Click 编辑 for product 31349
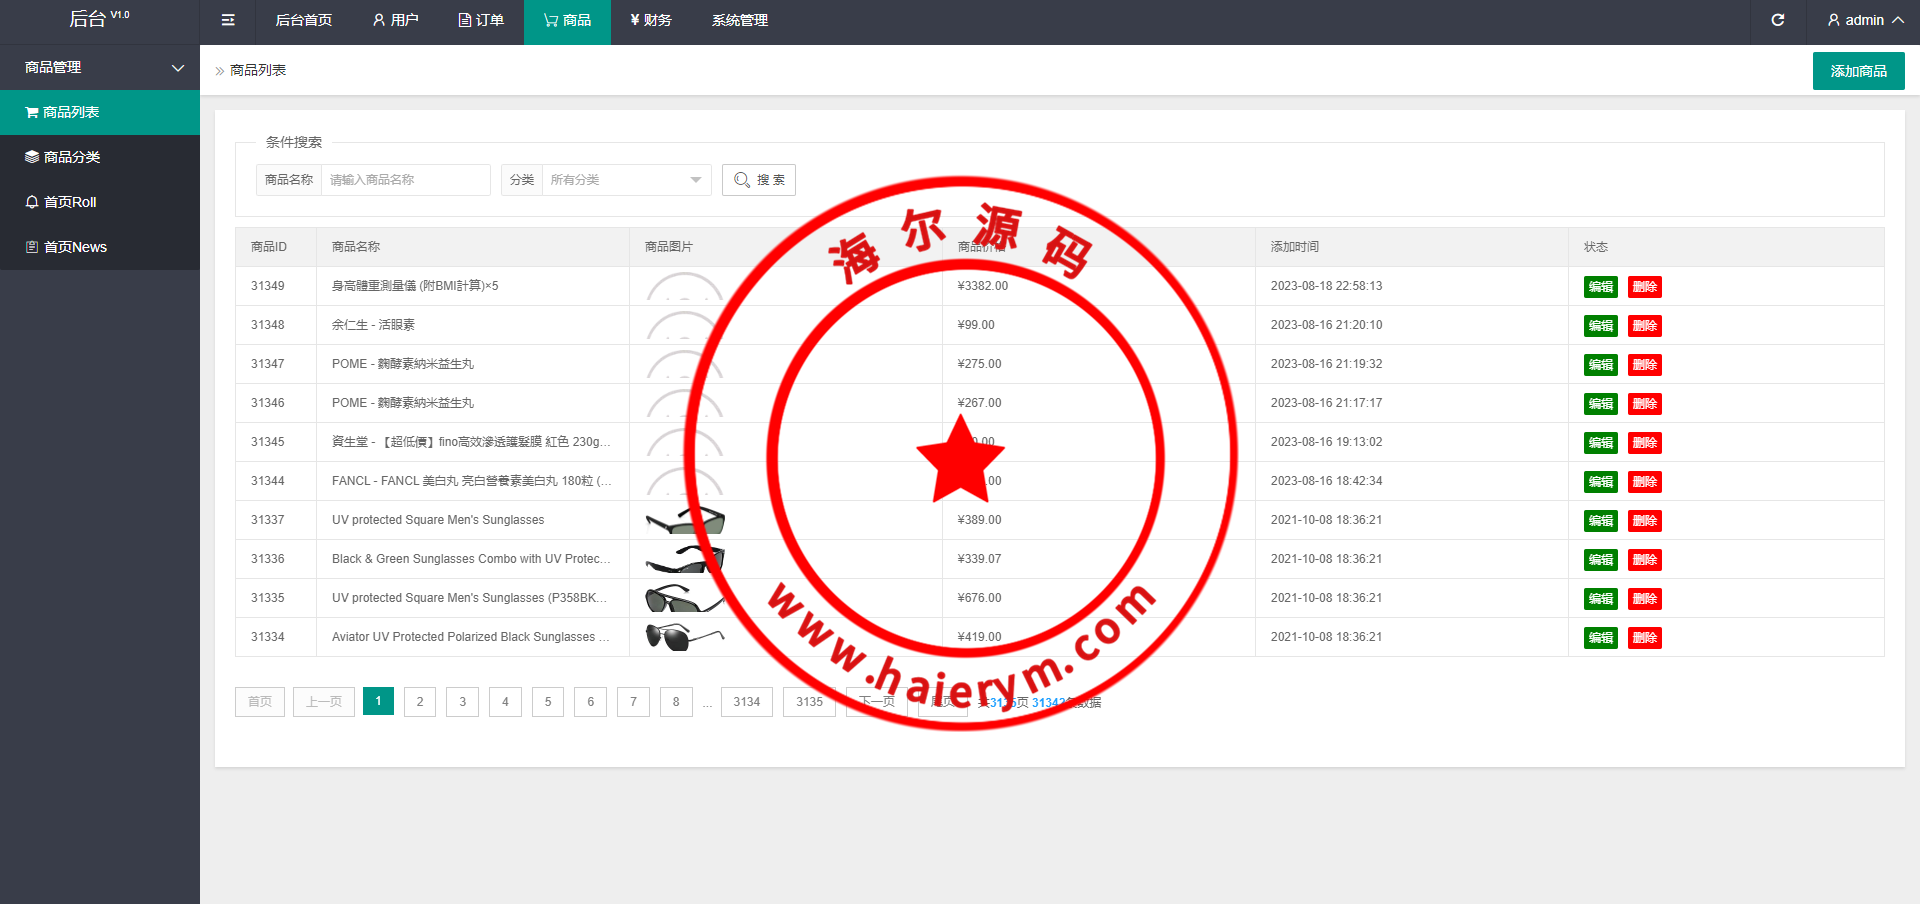 click(1600, 287)
